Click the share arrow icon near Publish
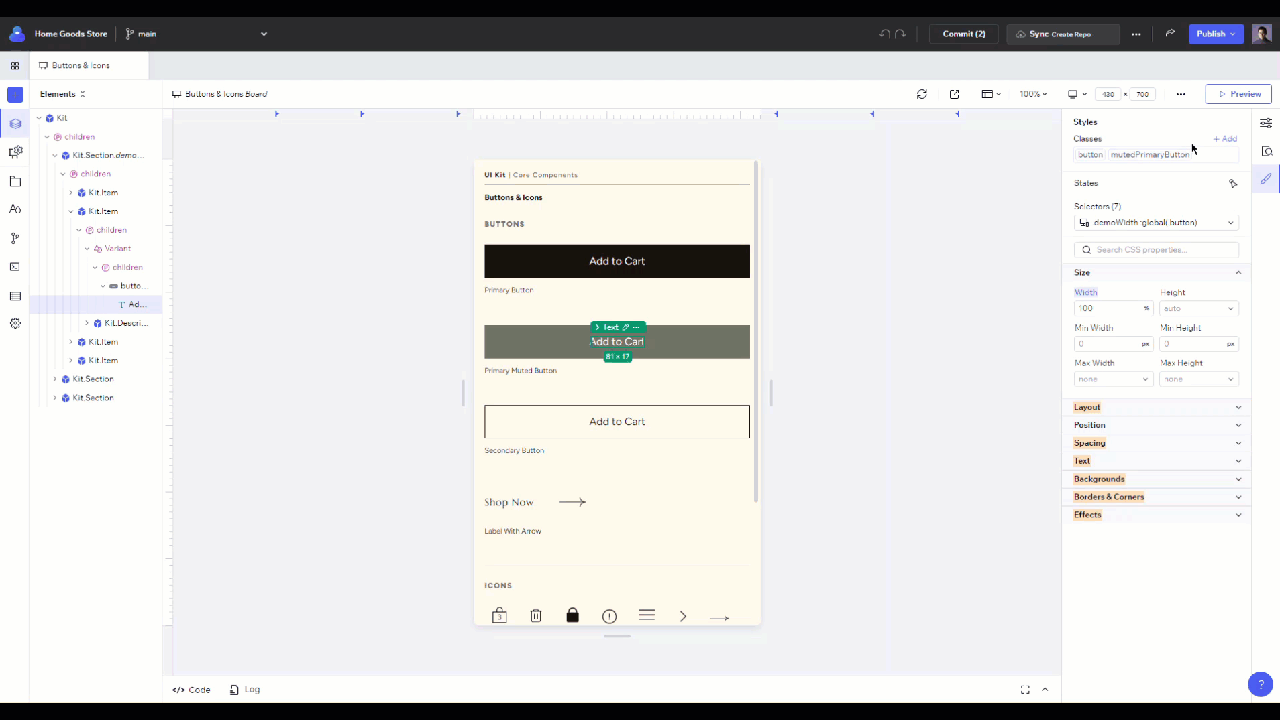 click(1170, 34)
